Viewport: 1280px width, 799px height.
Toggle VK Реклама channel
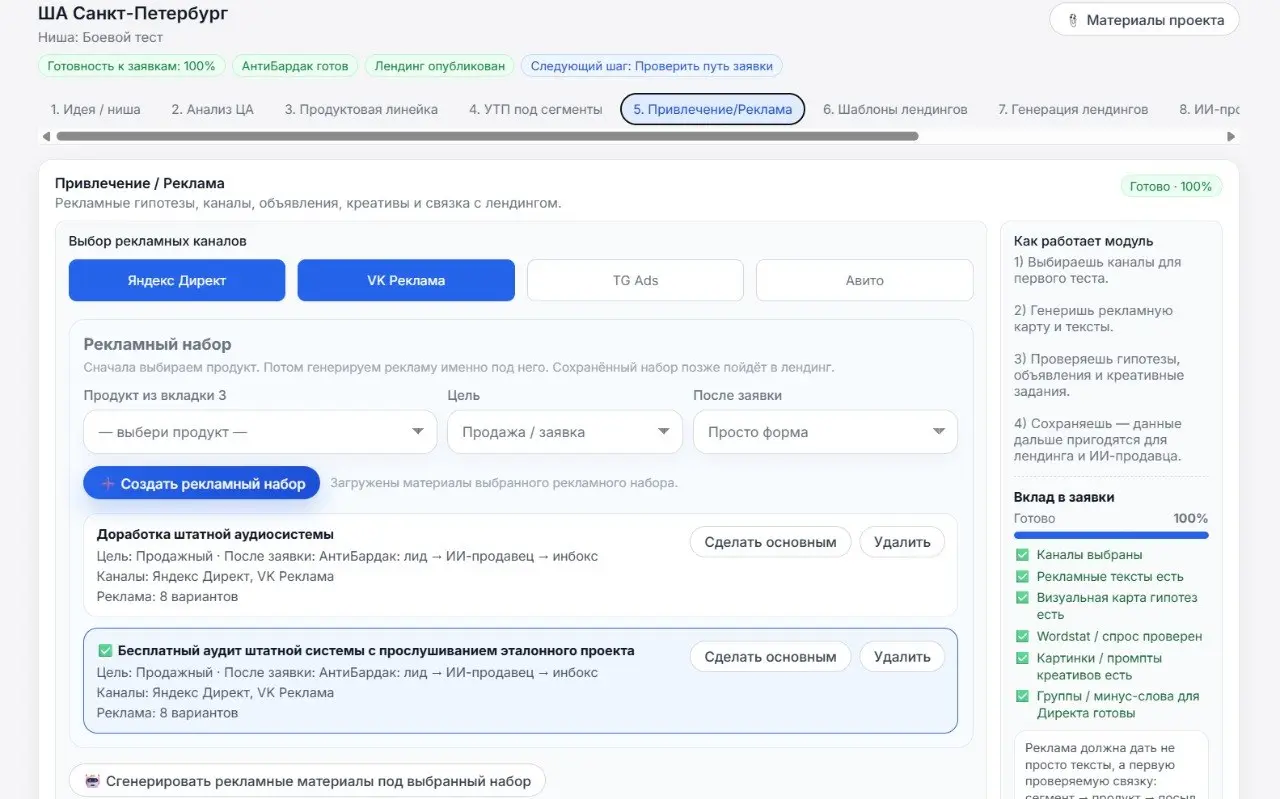click(406, 280)
